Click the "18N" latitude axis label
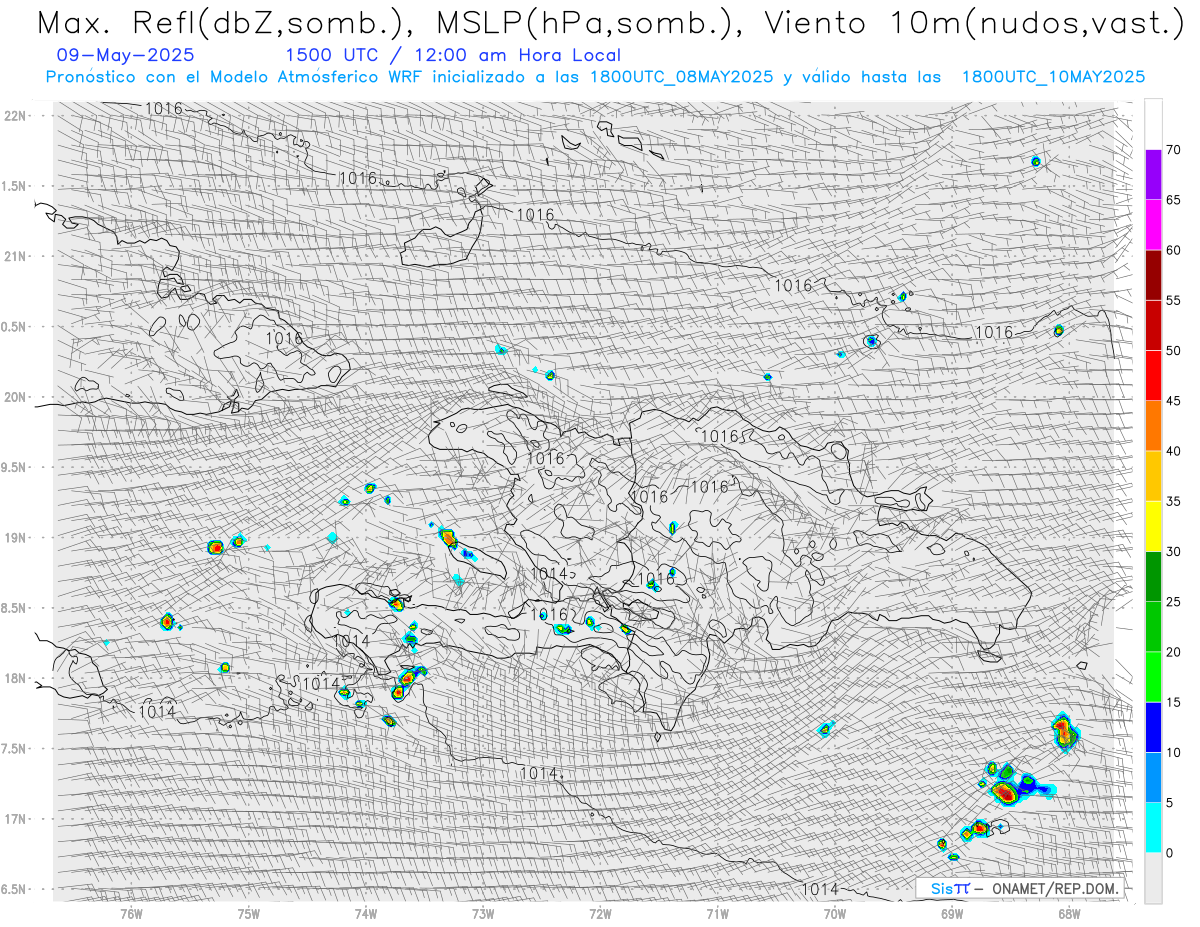Screen dimensions: 1200x927 (15, 679)
